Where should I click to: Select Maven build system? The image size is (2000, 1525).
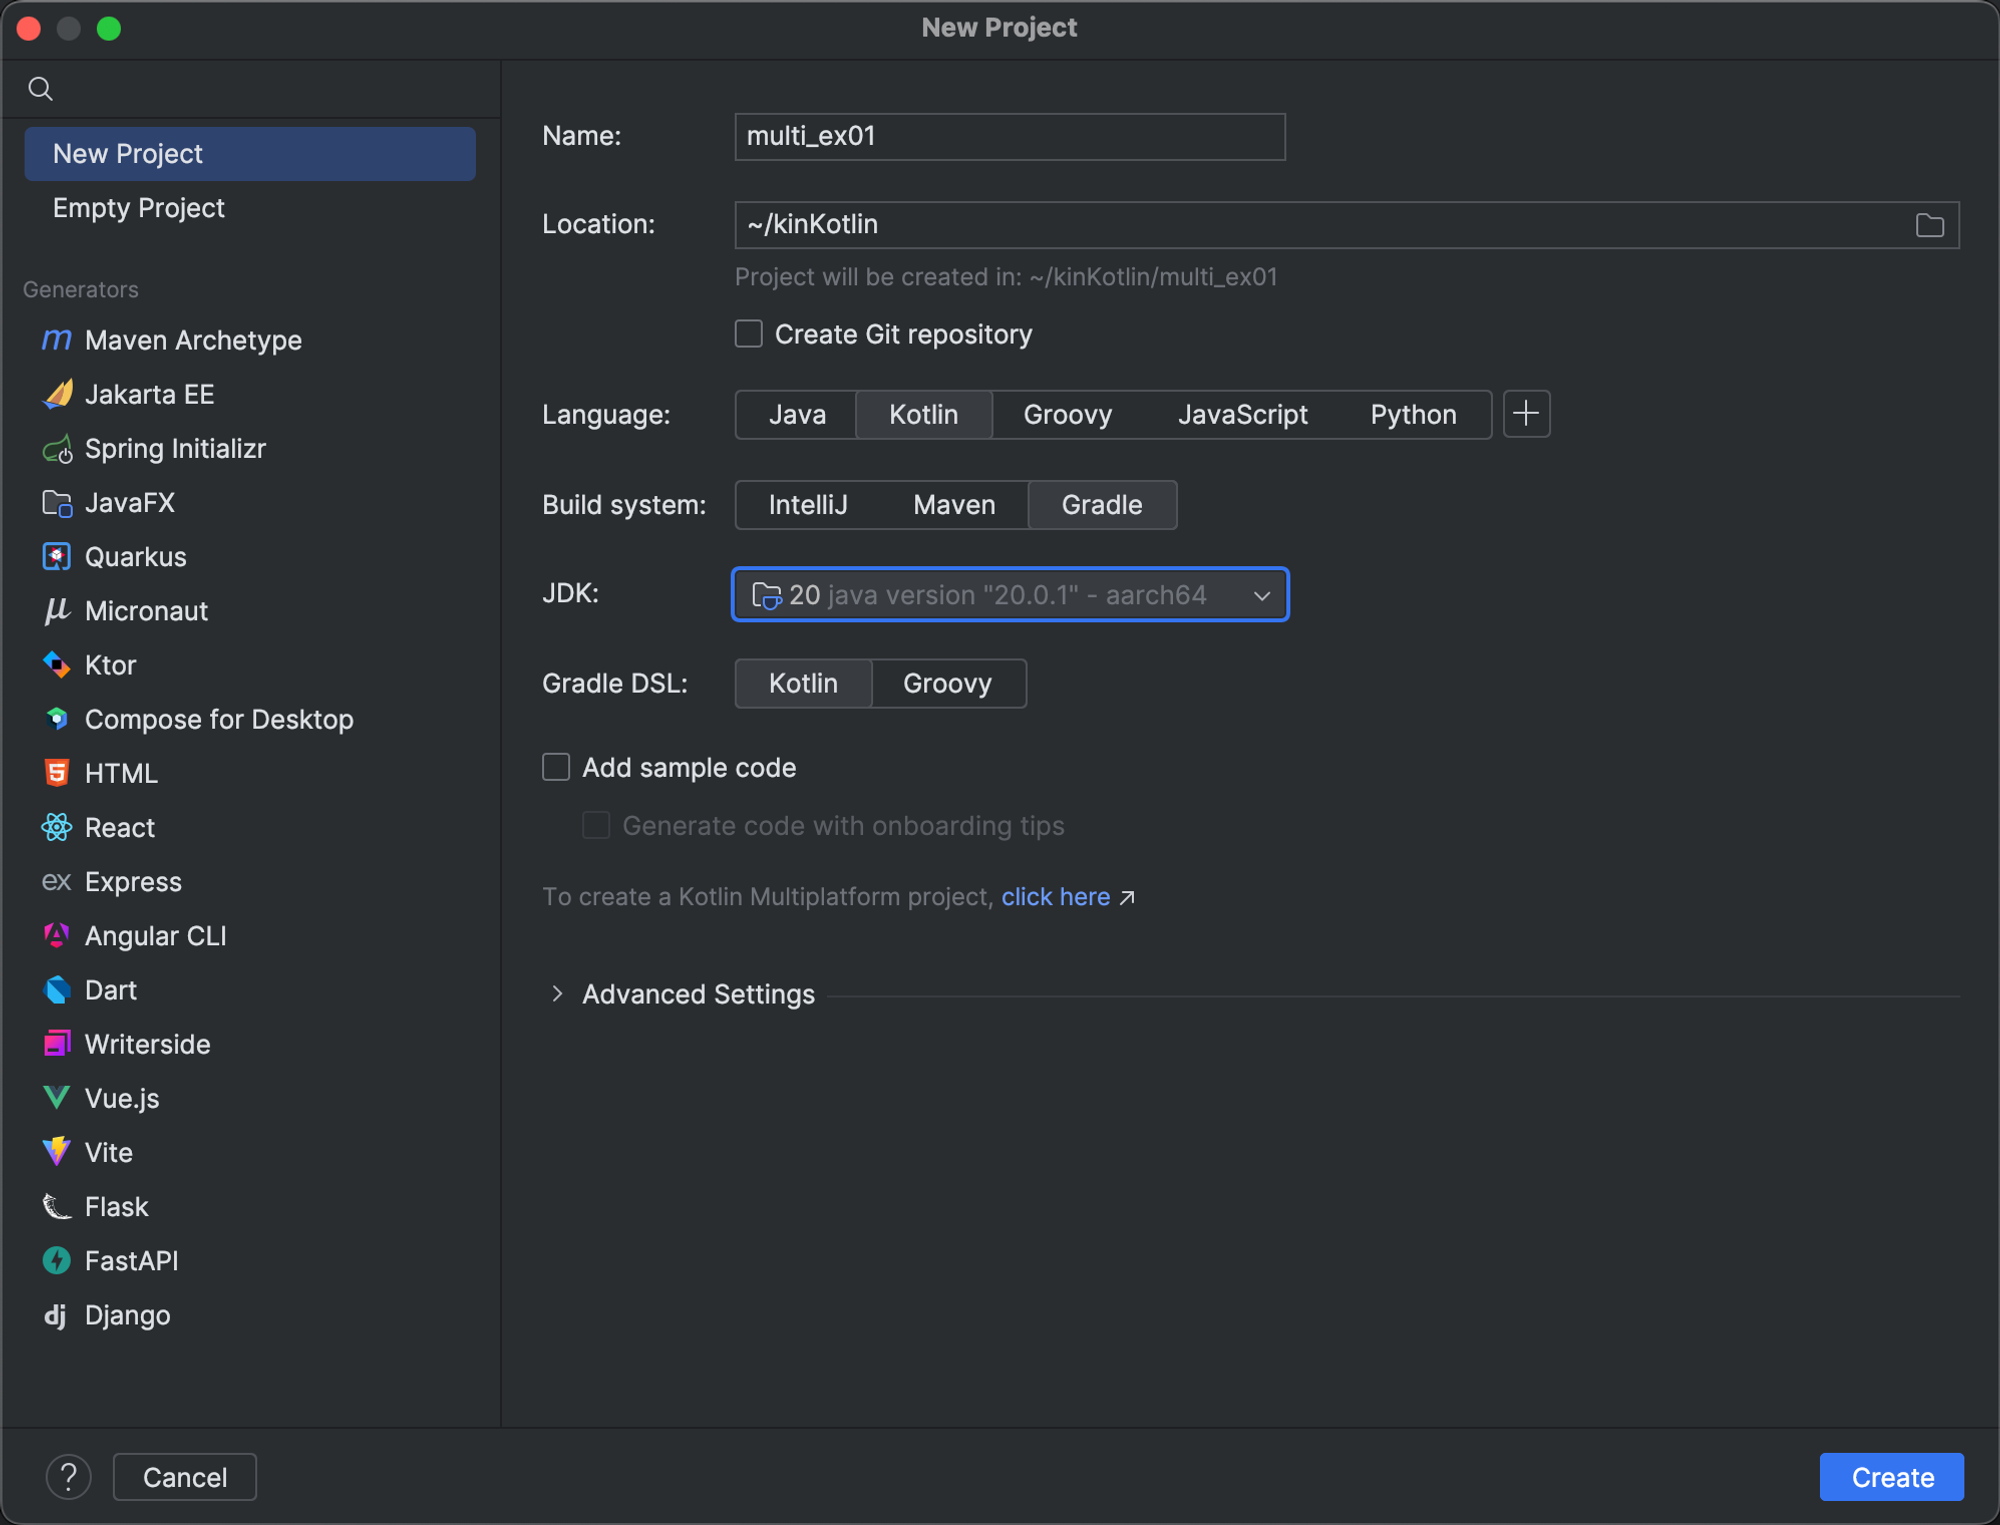click(953, 505)
